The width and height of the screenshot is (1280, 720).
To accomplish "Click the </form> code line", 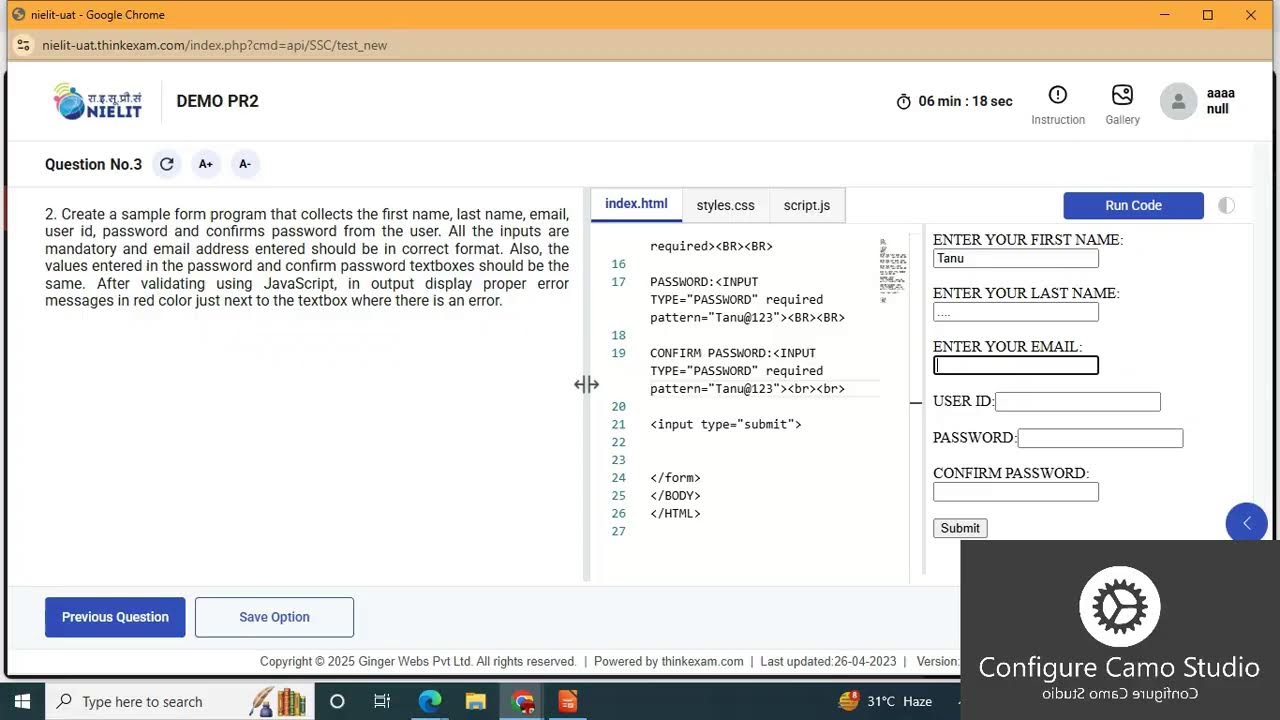I will [675, 478].
